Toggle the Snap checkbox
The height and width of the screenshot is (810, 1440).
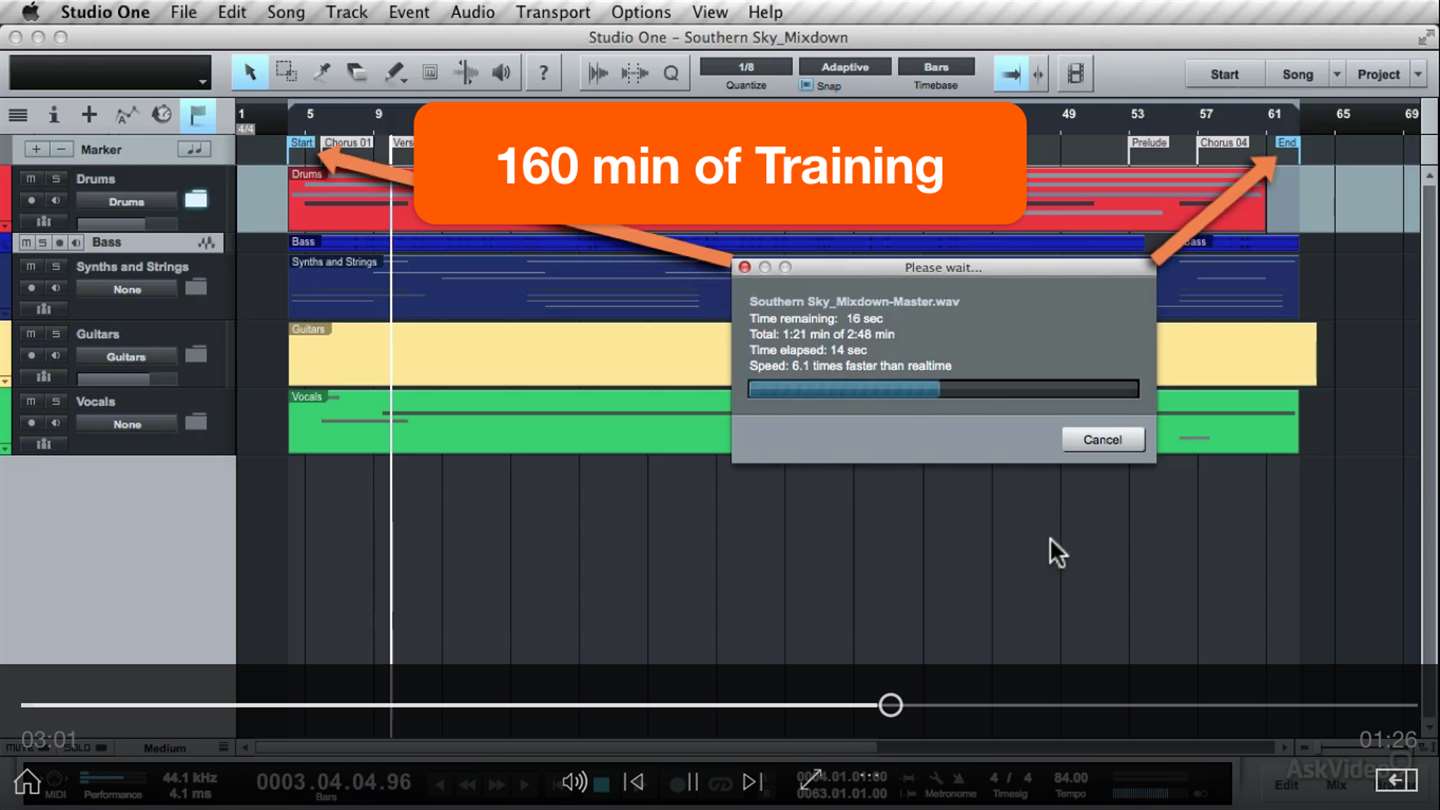806,86
